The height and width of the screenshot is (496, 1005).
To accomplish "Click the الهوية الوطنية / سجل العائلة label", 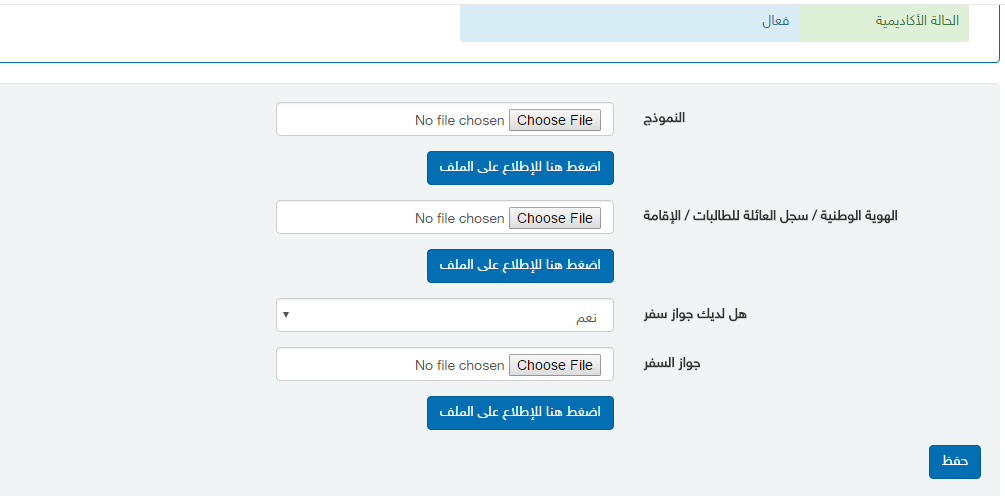I will [x=770, y=216].
